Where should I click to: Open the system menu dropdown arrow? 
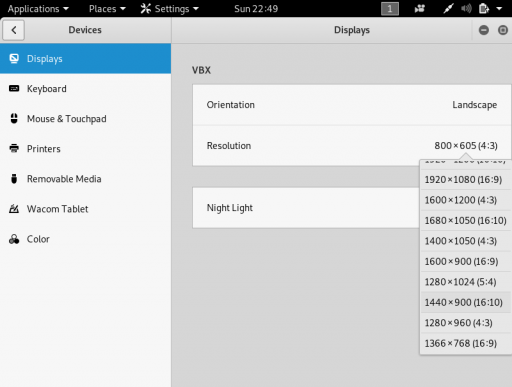[x=499, y=9]
